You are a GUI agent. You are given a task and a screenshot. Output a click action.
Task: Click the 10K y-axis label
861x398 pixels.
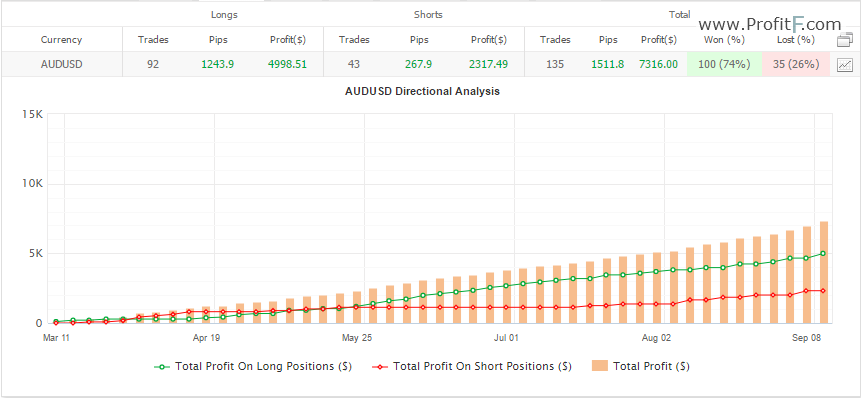click(31, 184)
